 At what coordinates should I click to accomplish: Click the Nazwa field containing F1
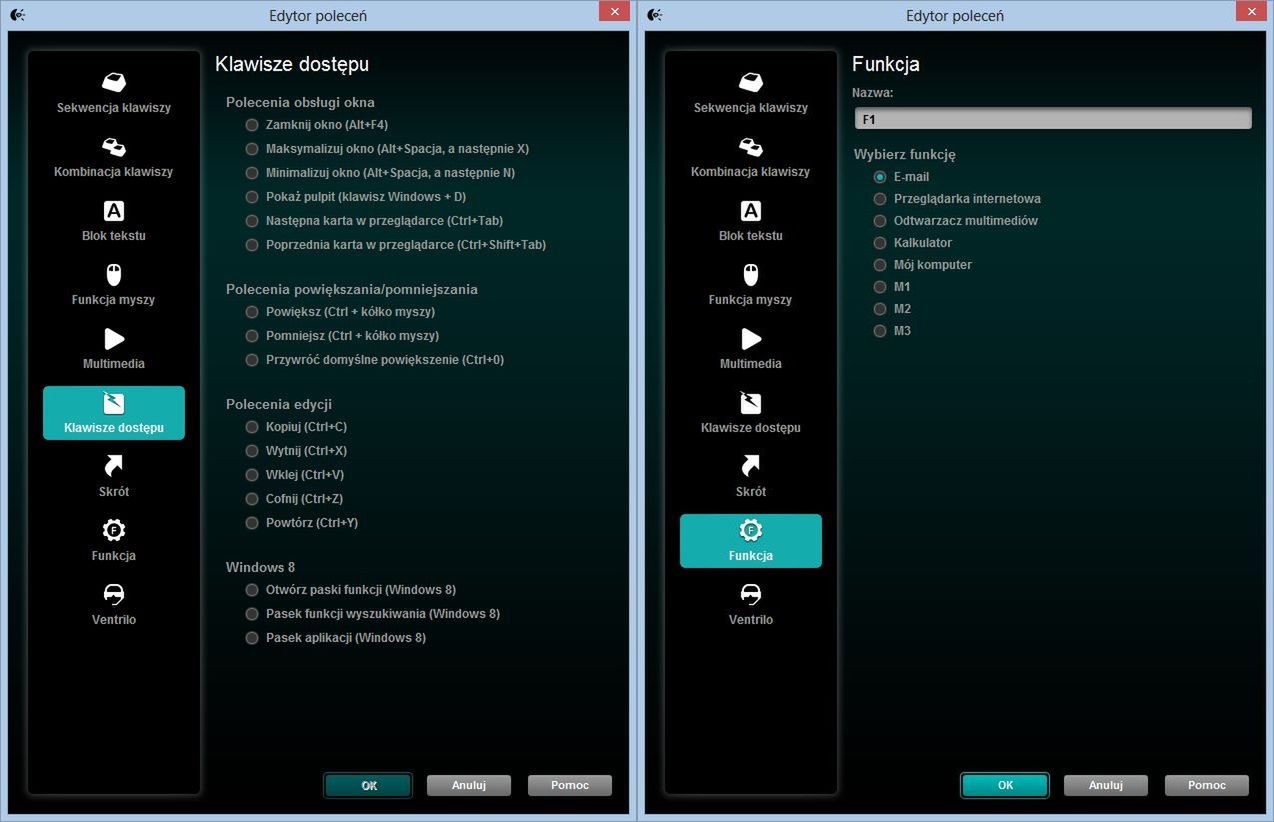click(x=1052, y=118)
